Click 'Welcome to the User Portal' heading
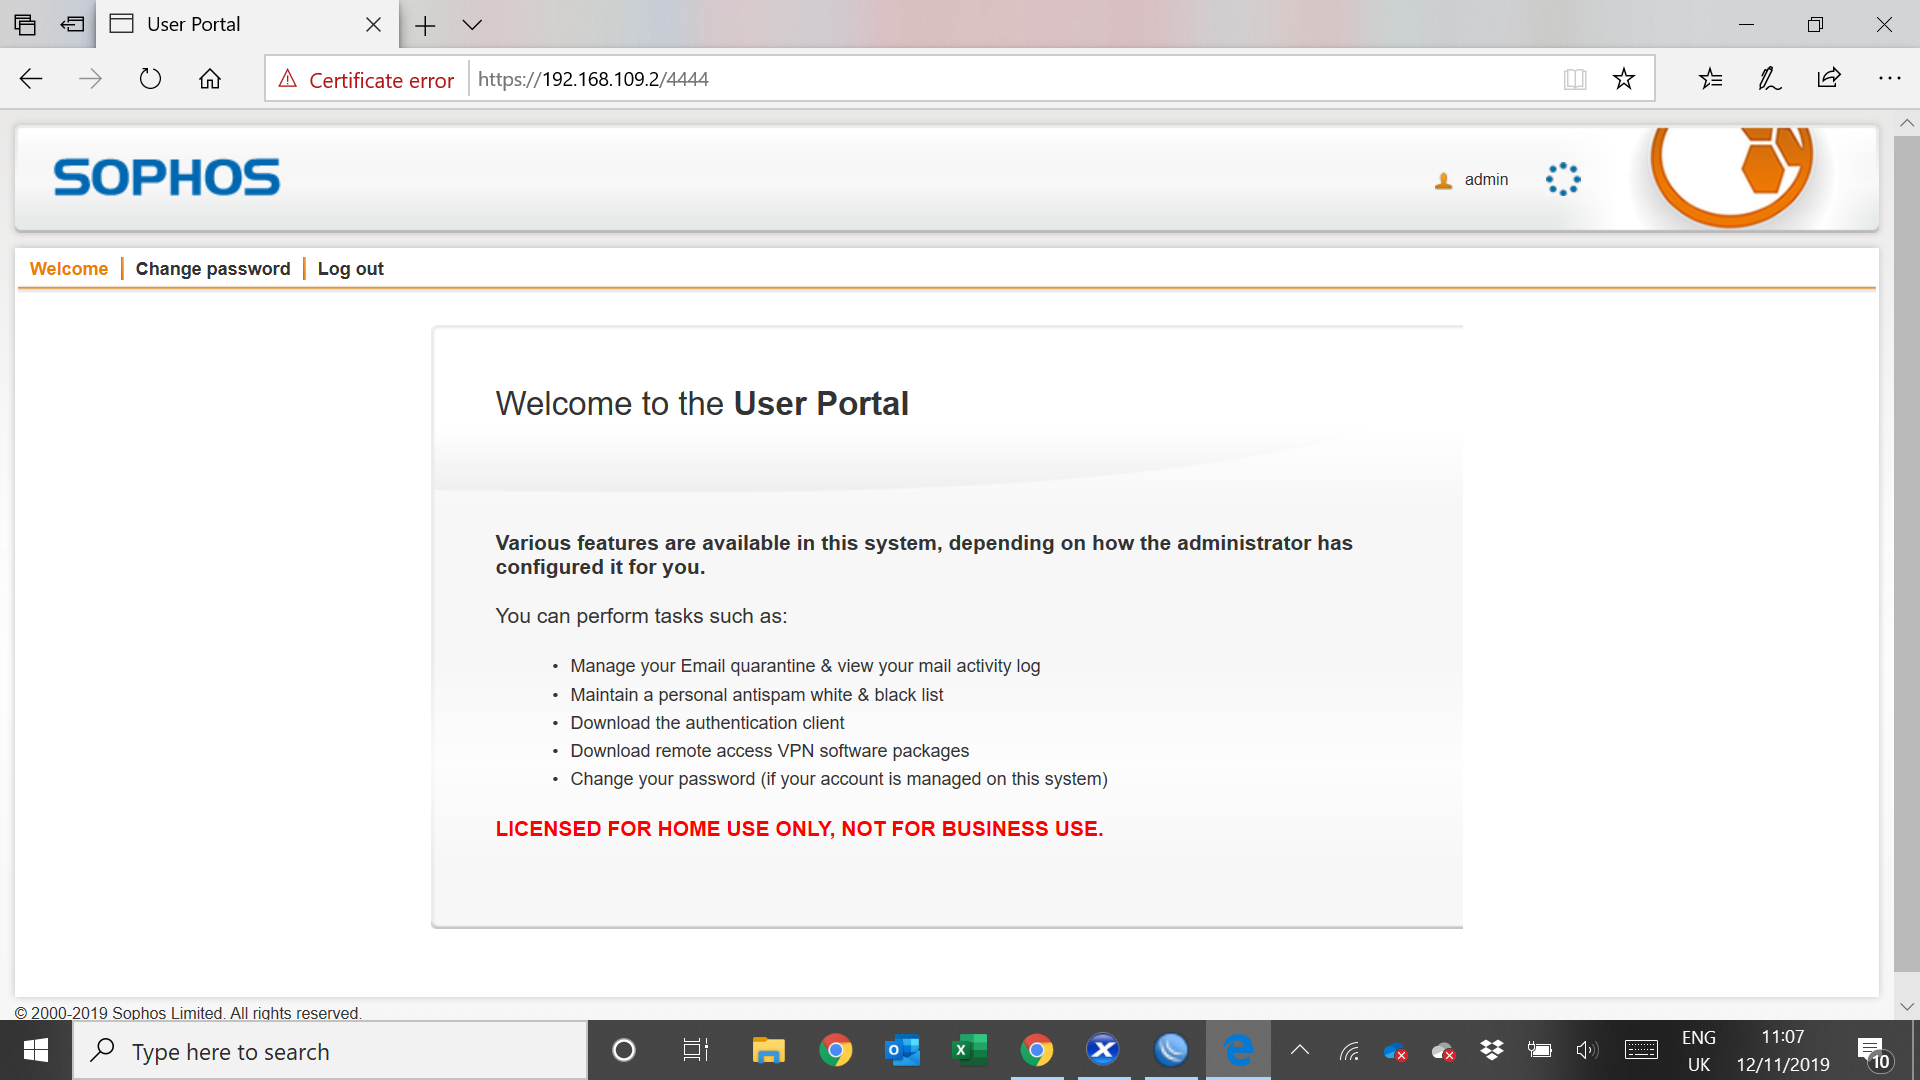The image size is (1920, 1080). [702, 404]
